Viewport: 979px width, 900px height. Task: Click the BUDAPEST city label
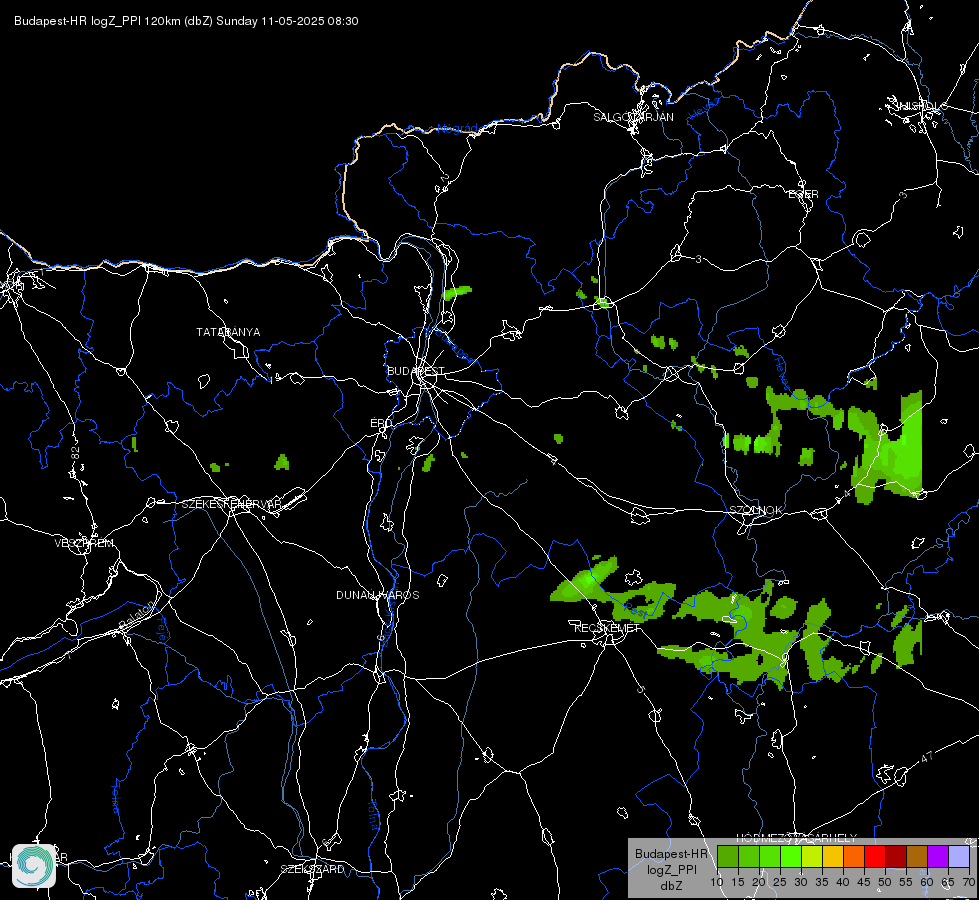click(x=416, y=371)
